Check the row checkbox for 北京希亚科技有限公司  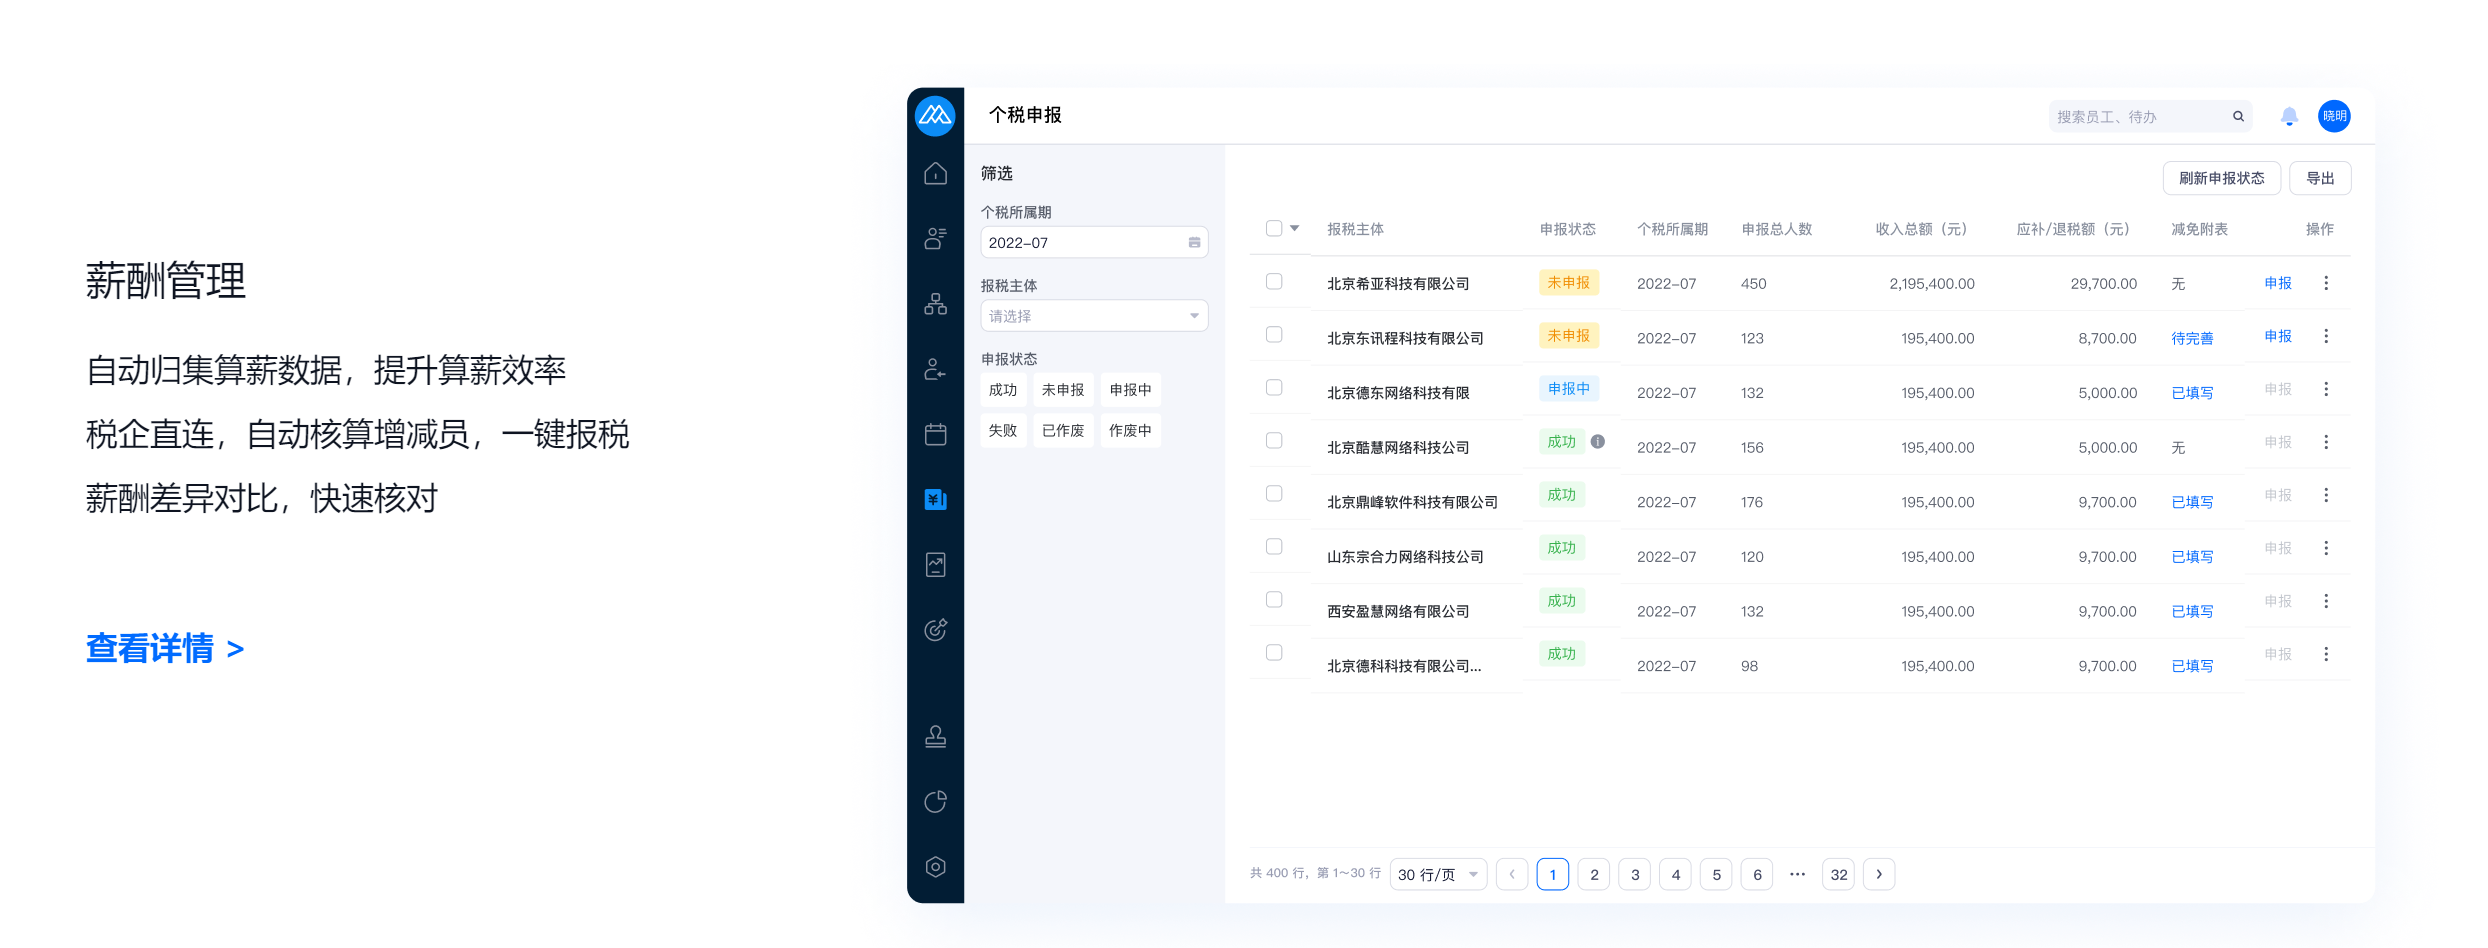click(x=1274, y=282)
